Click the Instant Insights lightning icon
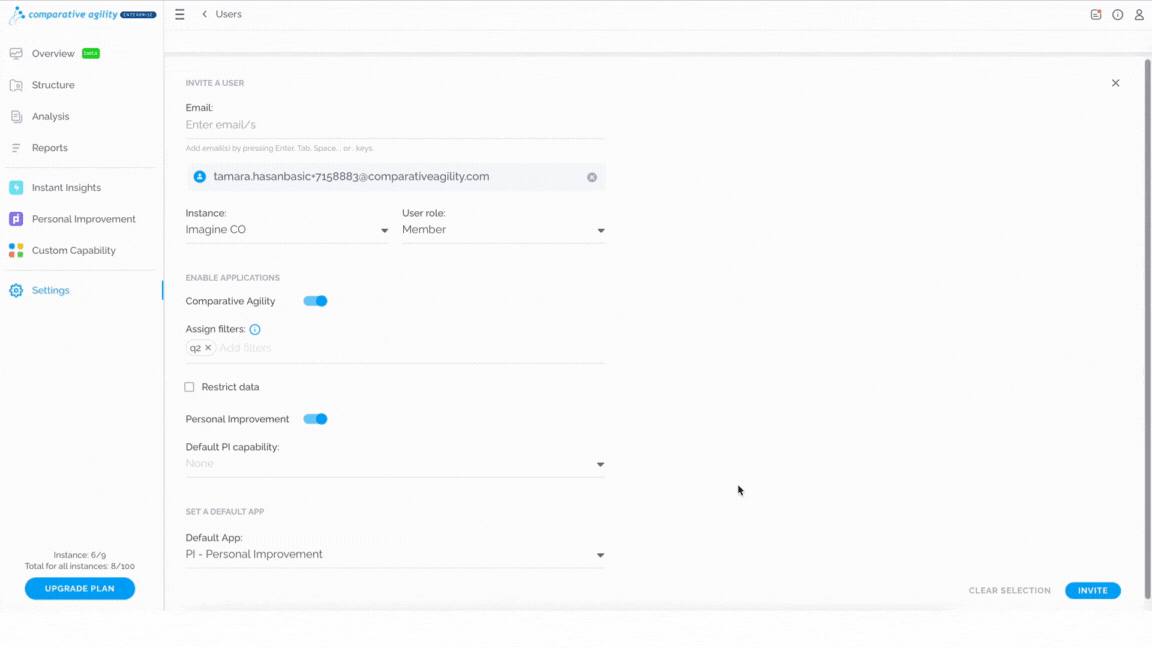Viewport: 1152px width, 648px height. pos(16,187)
